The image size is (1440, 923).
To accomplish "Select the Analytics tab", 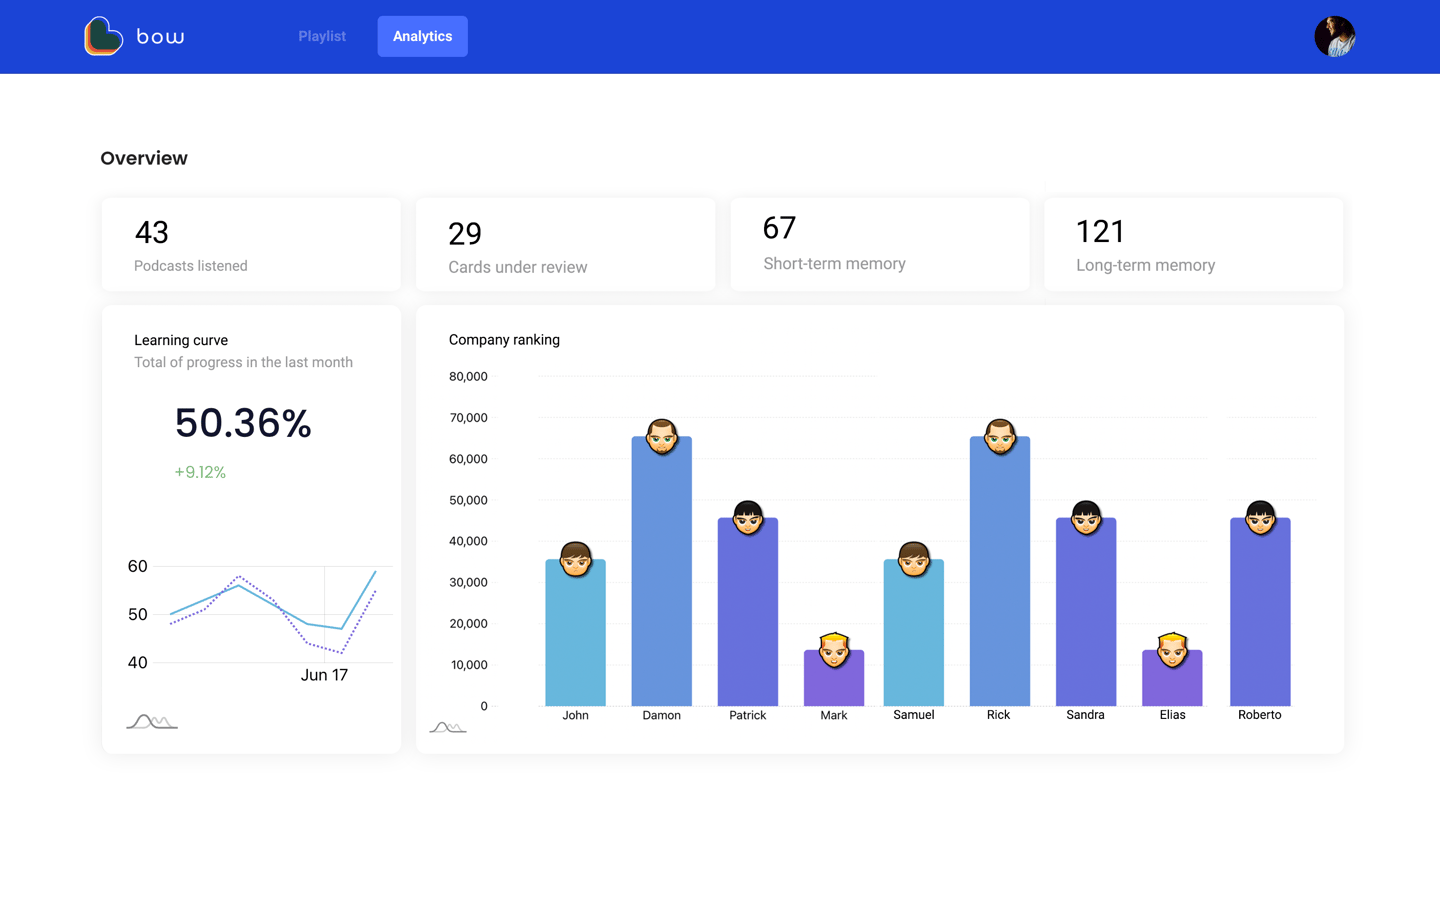I will point(422,36).
